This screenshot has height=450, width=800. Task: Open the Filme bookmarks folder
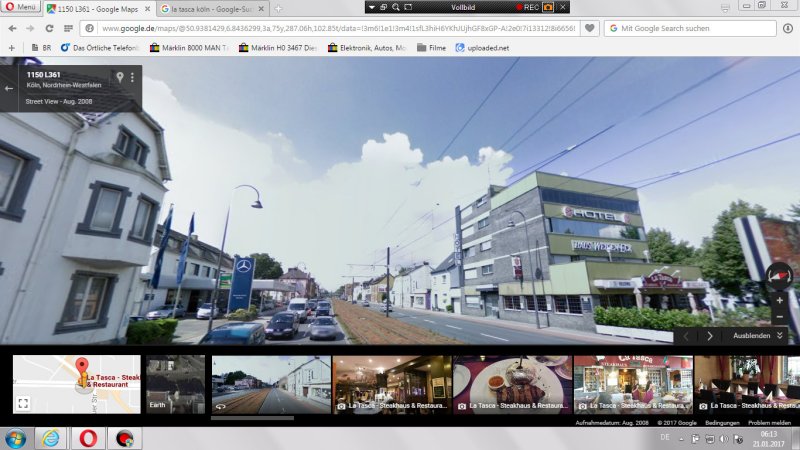point(431,47)
